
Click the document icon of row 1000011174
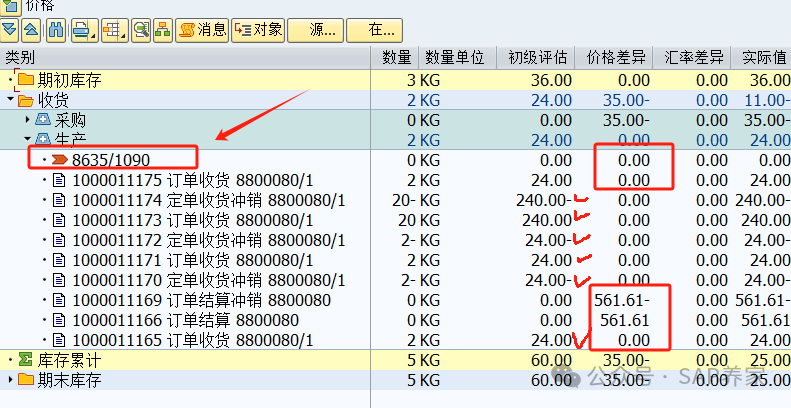(x=60, y=200)
